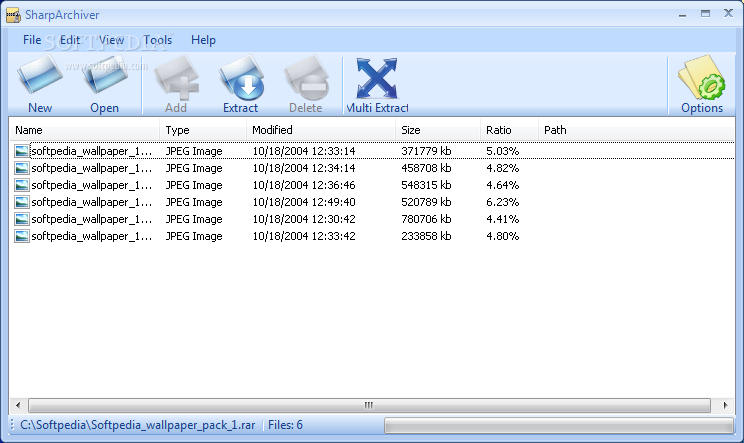Viewport: 744px width, 443px height.
Task: Open the Edit menu
Action: pyautogui.click(x=69, y=40)
